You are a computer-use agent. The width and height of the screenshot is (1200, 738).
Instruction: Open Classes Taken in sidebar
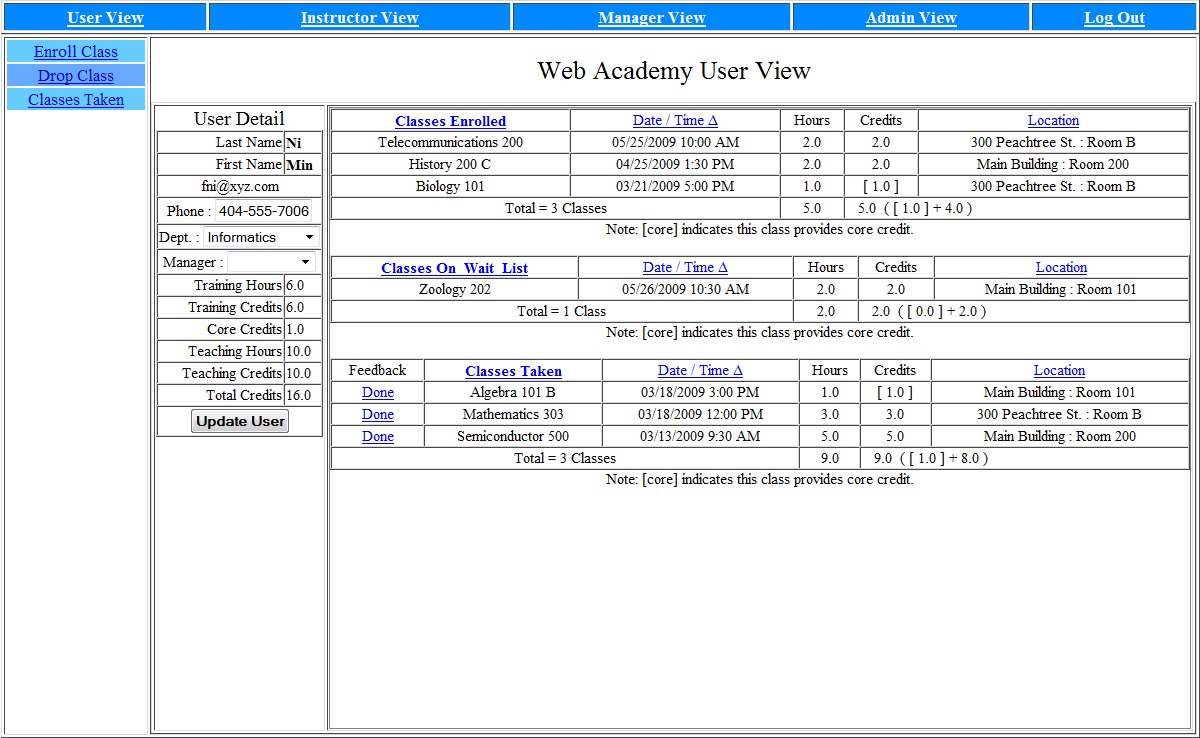(x=76, y=100)
